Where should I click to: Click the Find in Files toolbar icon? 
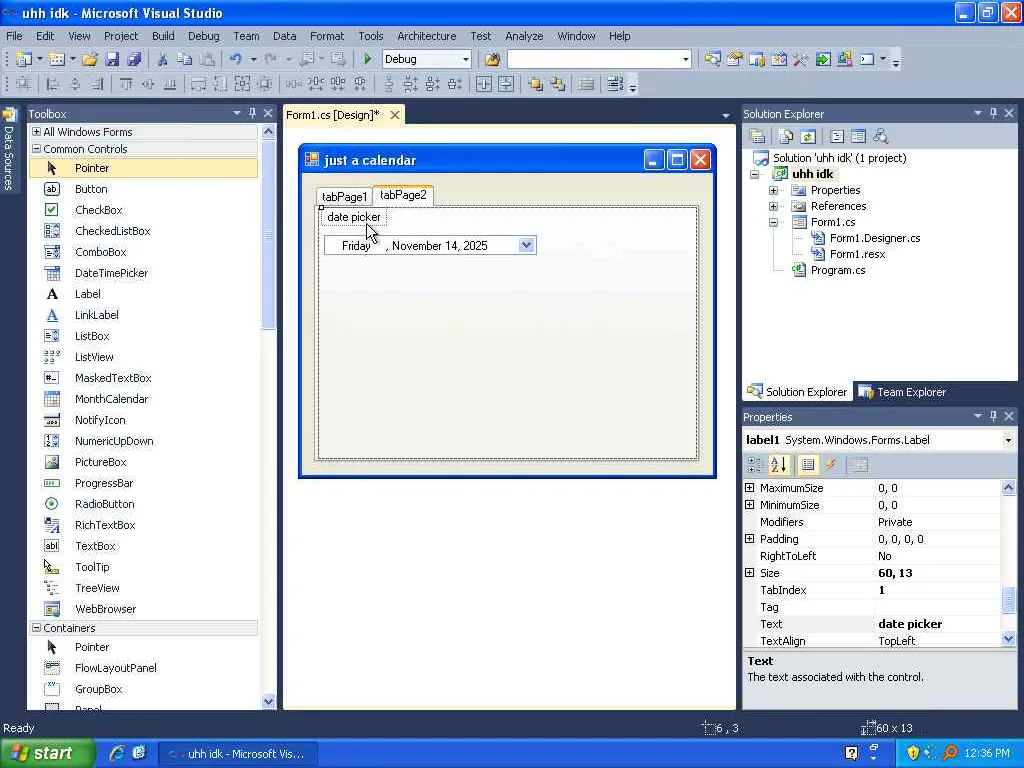[x=492, y=59]
